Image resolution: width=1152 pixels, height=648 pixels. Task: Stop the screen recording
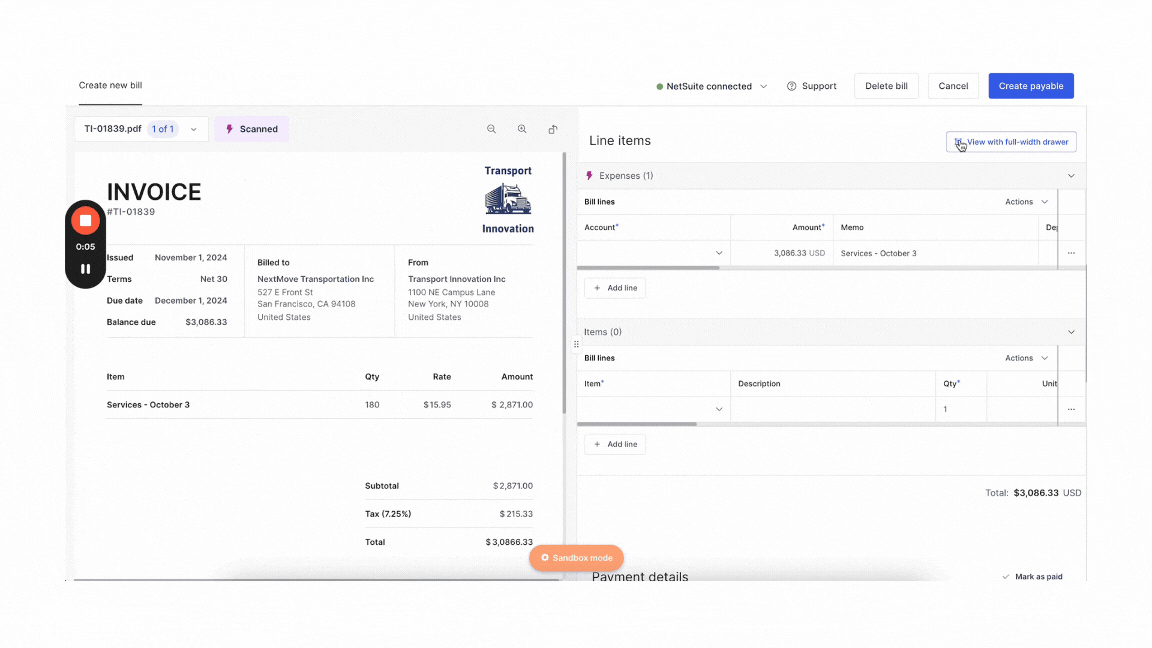click(x=85, y=220)
